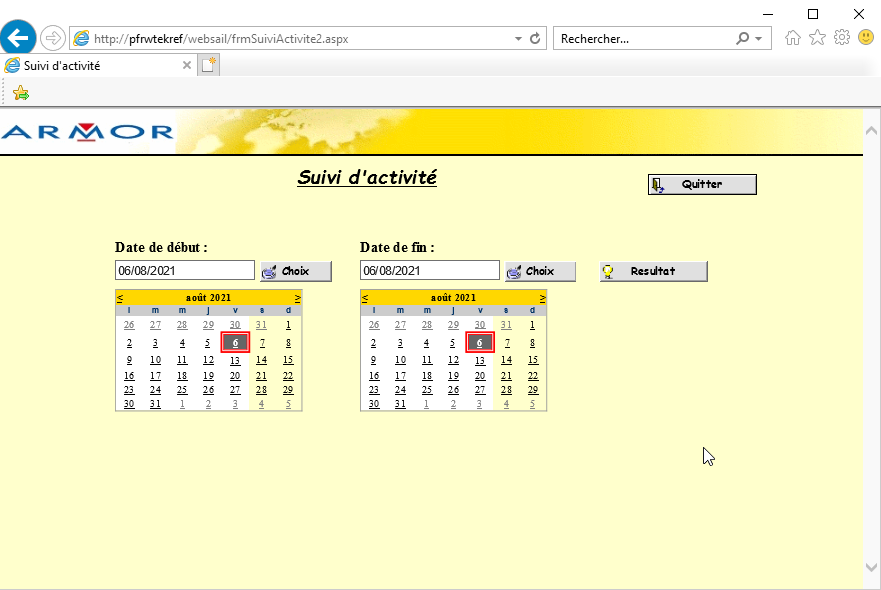Select the Suivi d'activité tab
Screen dimensions: 881x590
[98, 65]
